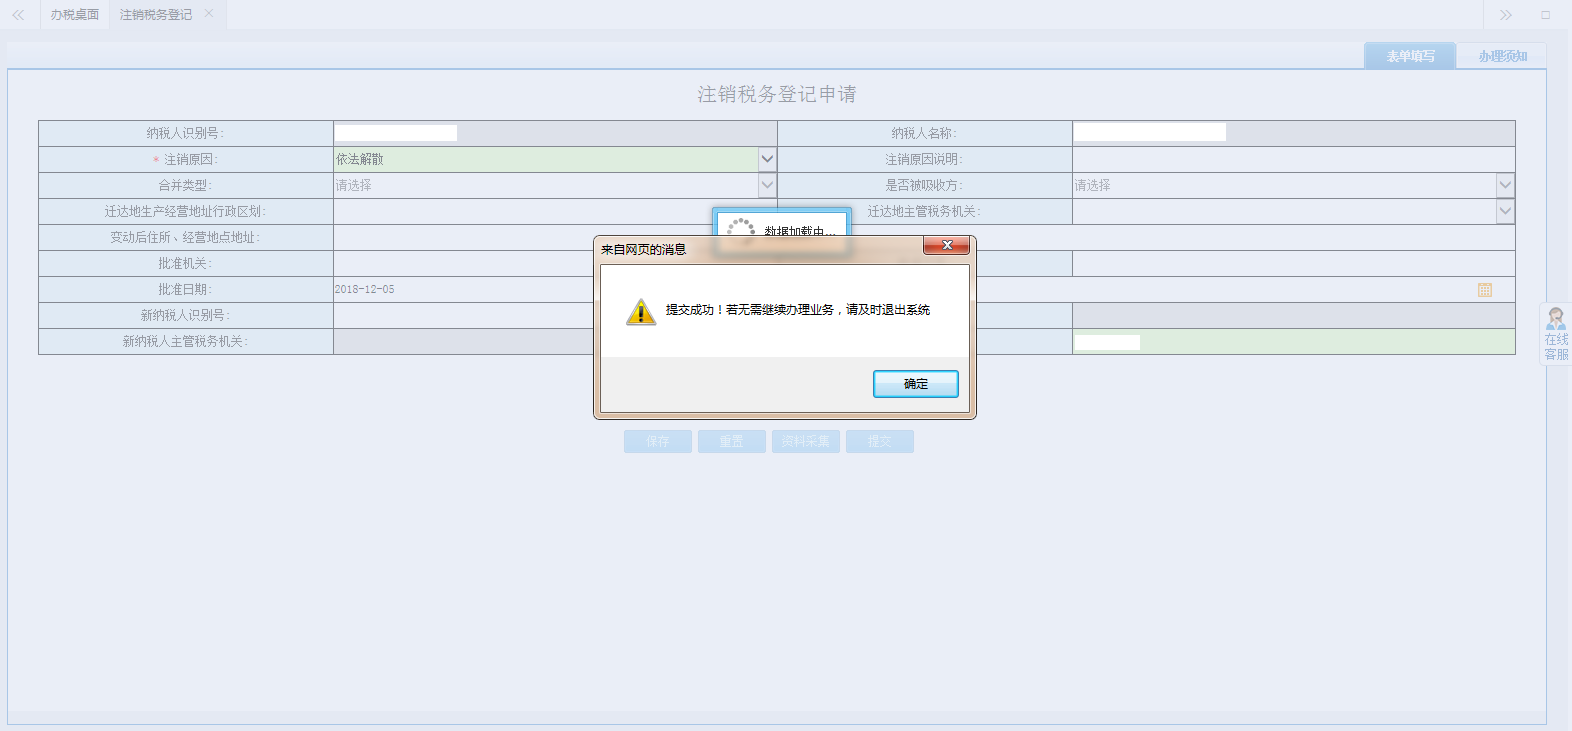This screenshot has width=1572, height=731.
Task: Close the 注销税务登记 tab
Action: click(x=208, y=14)
